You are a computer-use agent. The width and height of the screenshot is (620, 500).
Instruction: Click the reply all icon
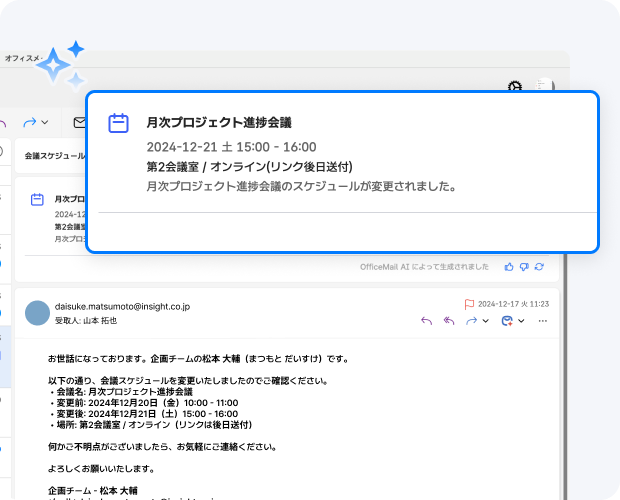pos(449,321)
